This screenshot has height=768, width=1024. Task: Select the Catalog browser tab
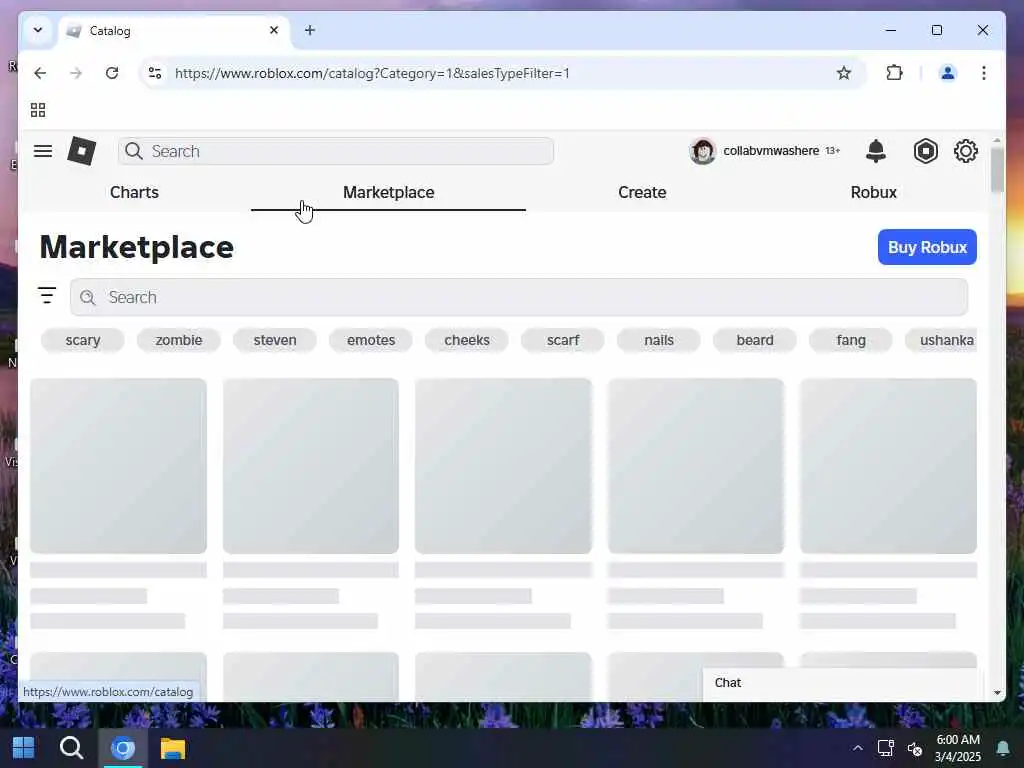(174, 31)
